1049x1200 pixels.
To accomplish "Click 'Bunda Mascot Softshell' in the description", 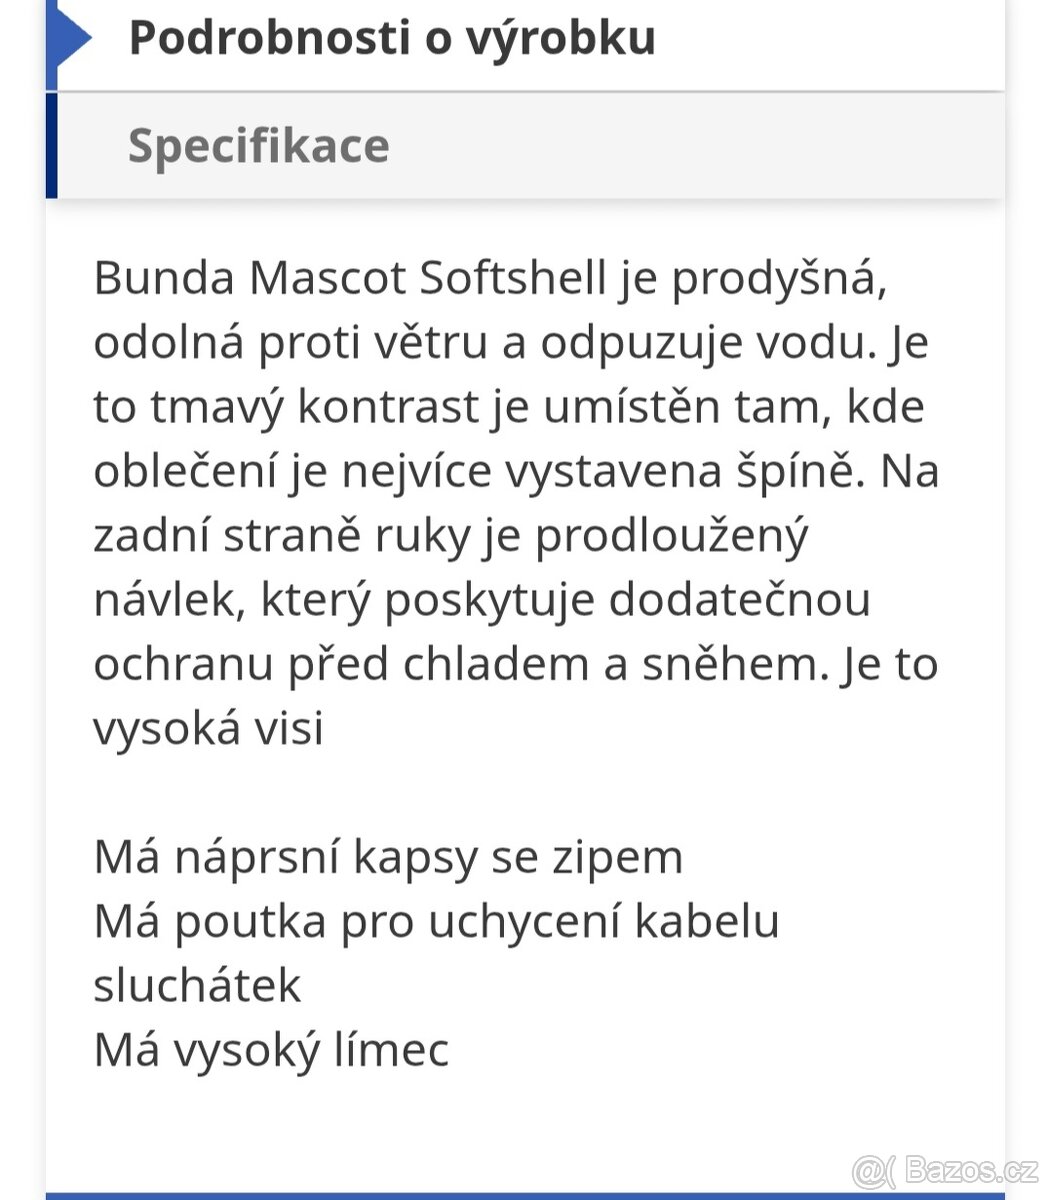I will point(350,279).
